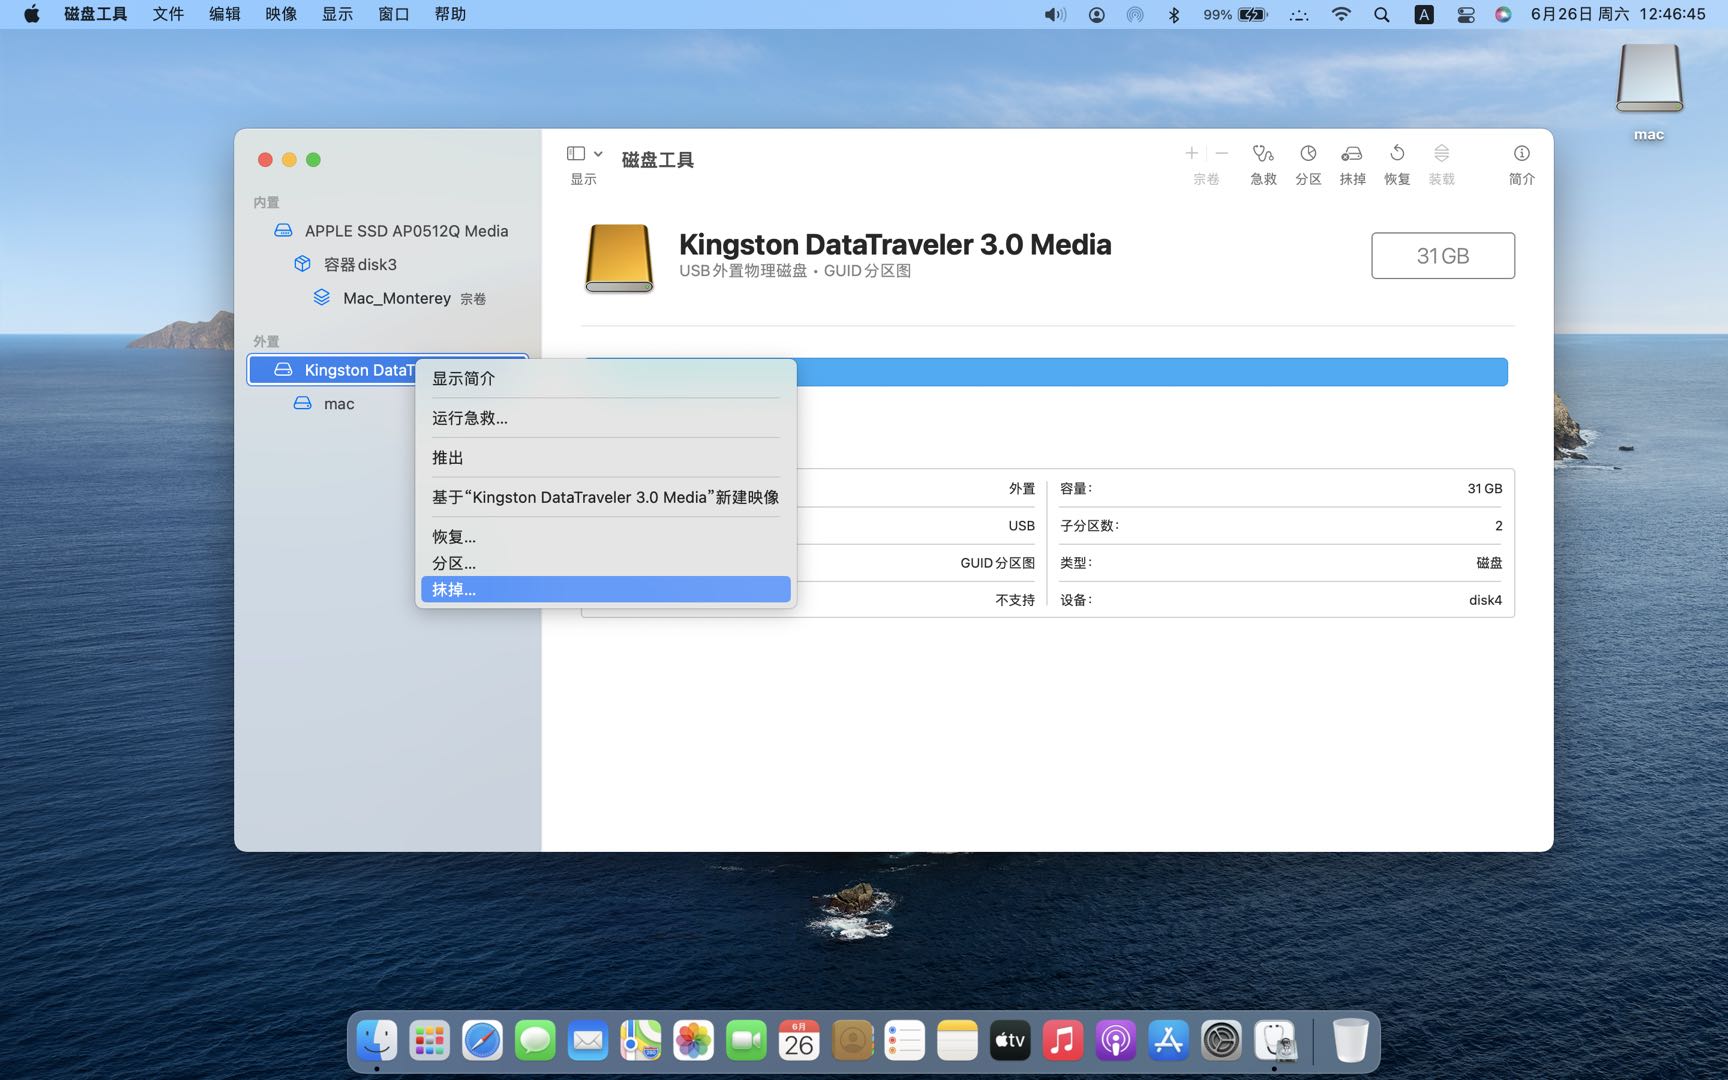Viewport: 1728px width, 1080px height.
Task: Open Calendar in the Dock
Action: 799,1041
